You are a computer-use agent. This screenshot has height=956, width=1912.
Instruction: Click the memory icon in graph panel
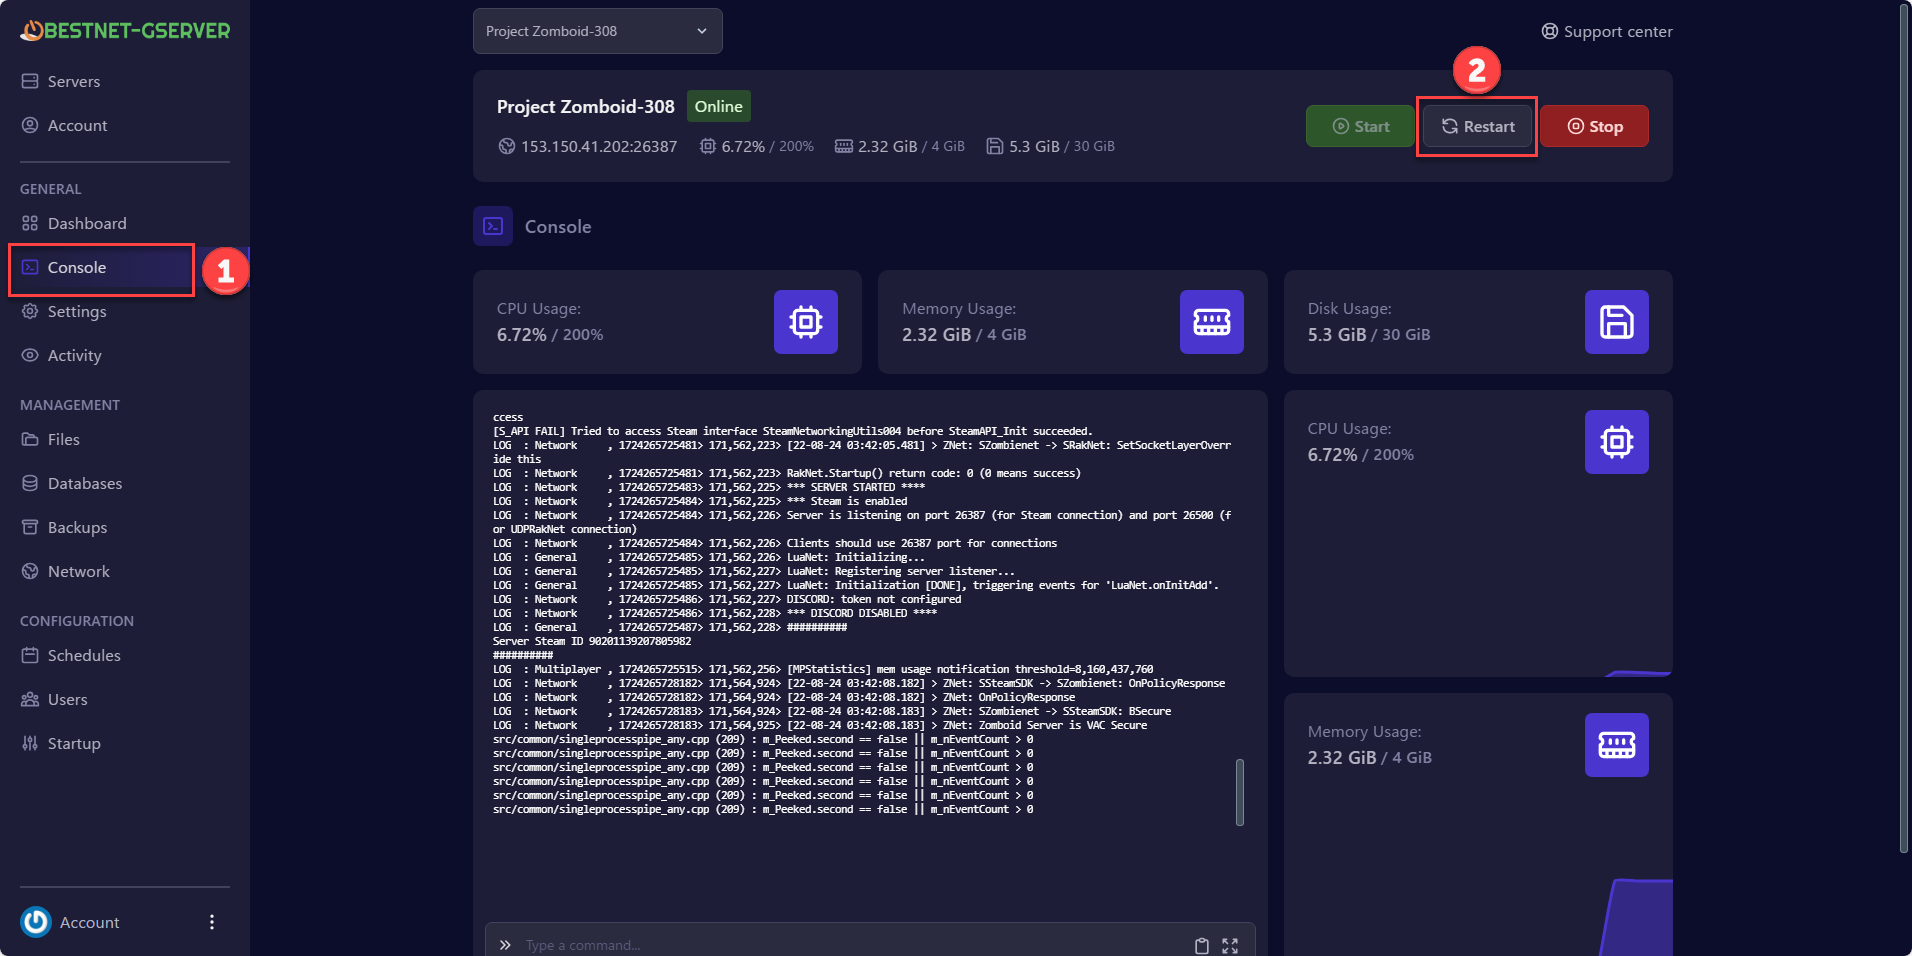click(1617, 745)
